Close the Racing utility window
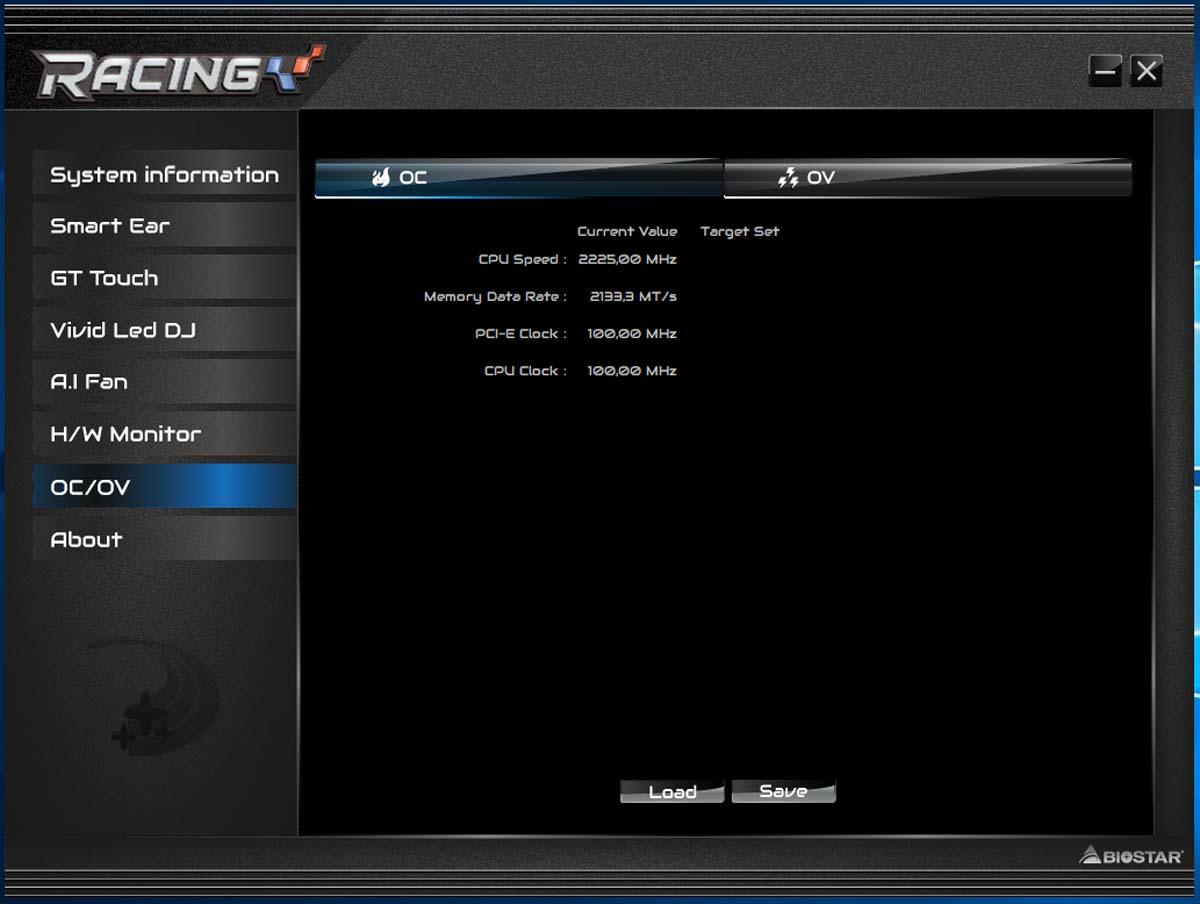Image resolution: width=1200 pixels, height=904 pixels. pos(1146,71)
